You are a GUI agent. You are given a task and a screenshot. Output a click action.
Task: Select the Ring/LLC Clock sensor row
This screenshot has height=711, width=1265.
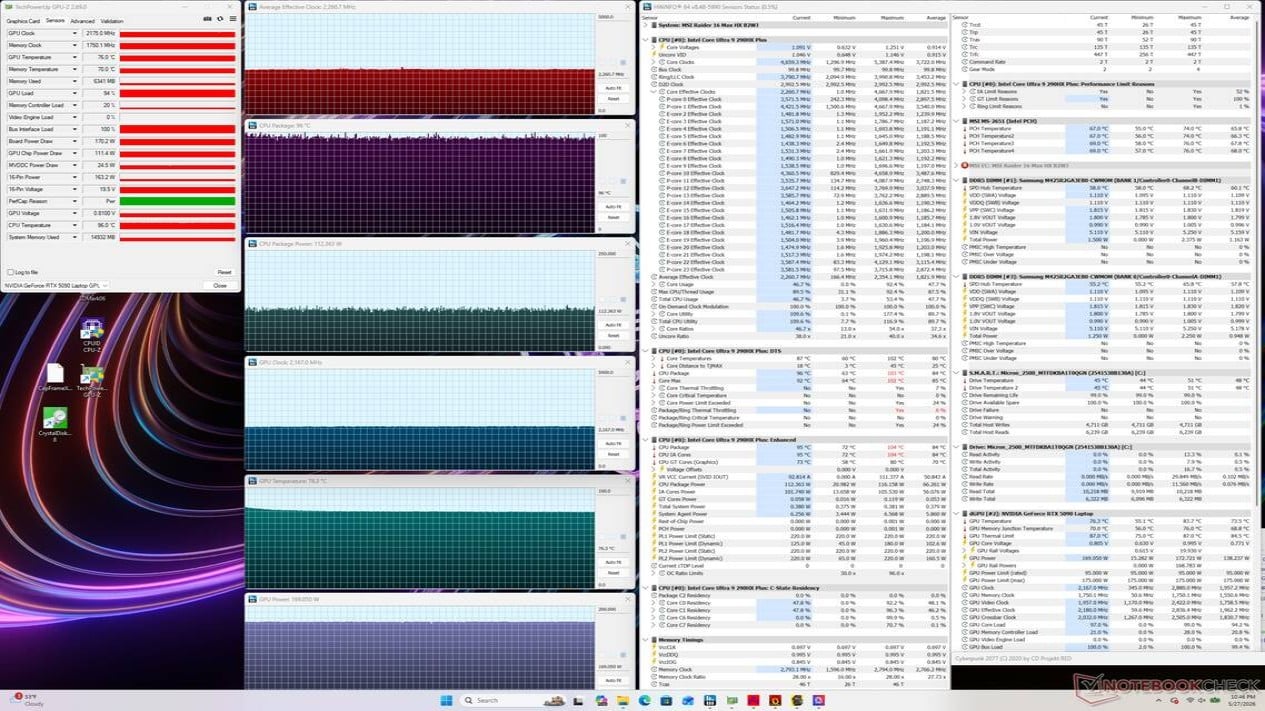tap(796, 77)
